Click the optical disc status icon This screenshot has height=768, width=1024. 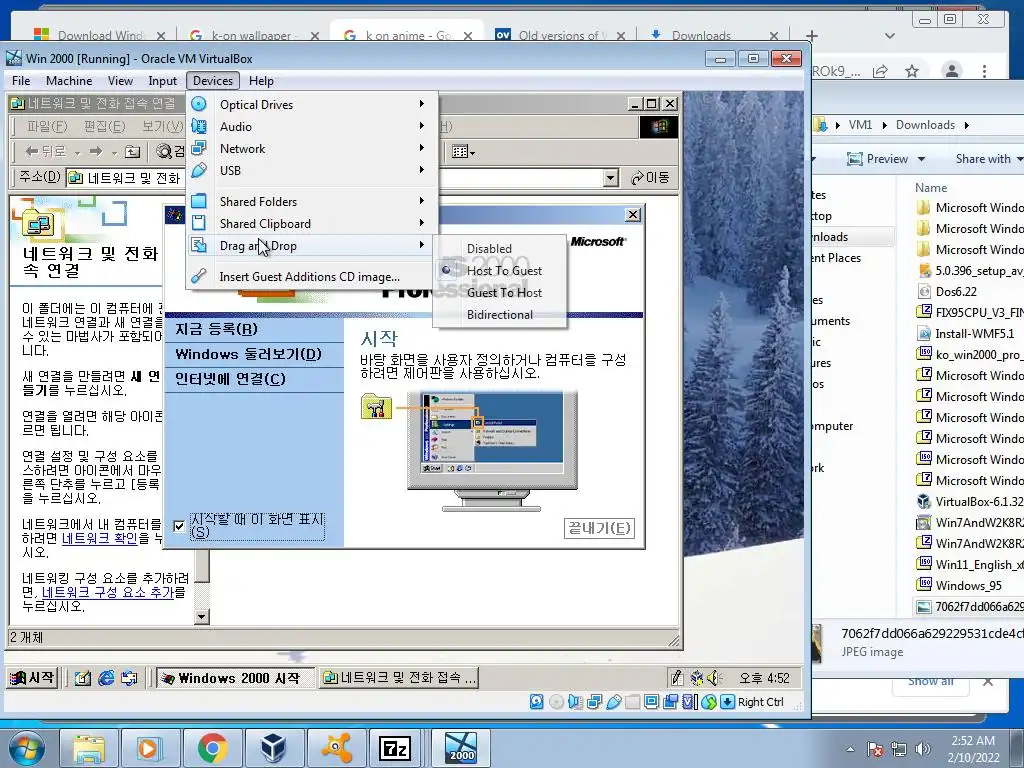pos(556,702)
